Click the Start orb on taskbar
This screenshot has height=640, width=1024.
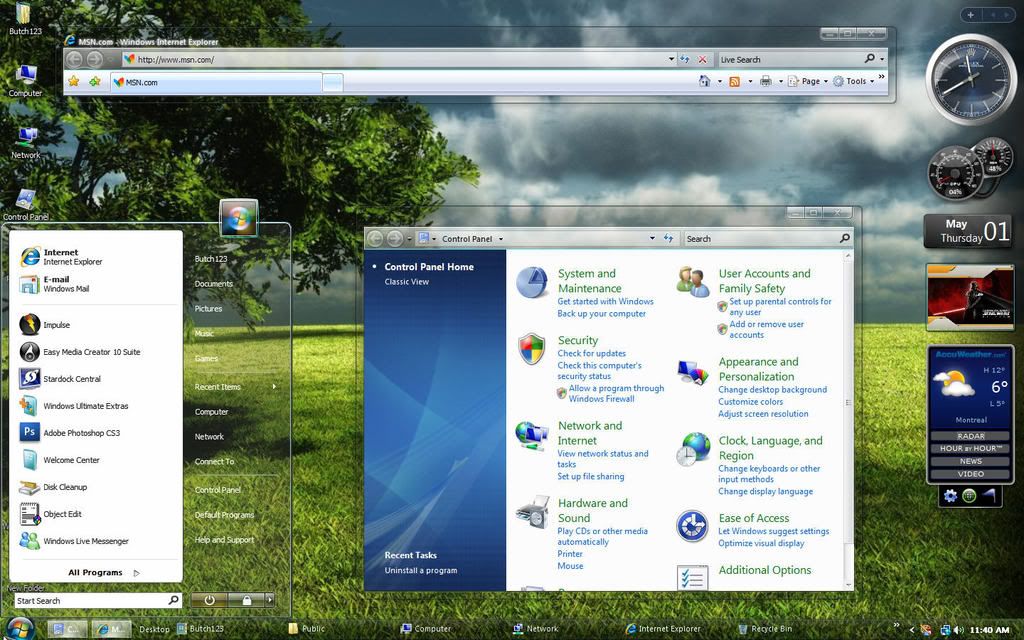click(20, 628)
